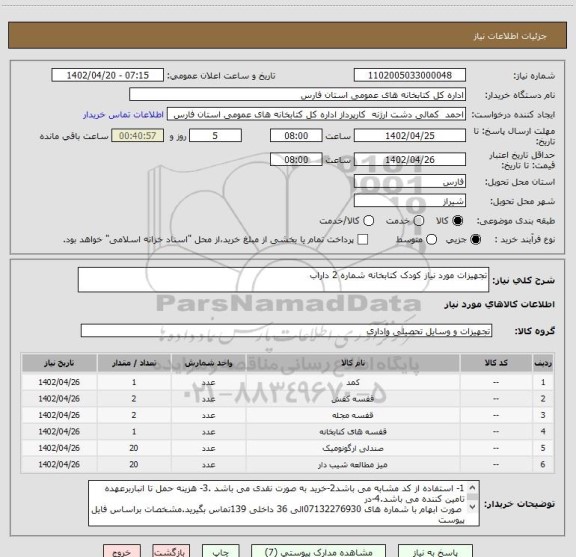
Task: Select the کمد item row name
Action: tap(353, 382)
